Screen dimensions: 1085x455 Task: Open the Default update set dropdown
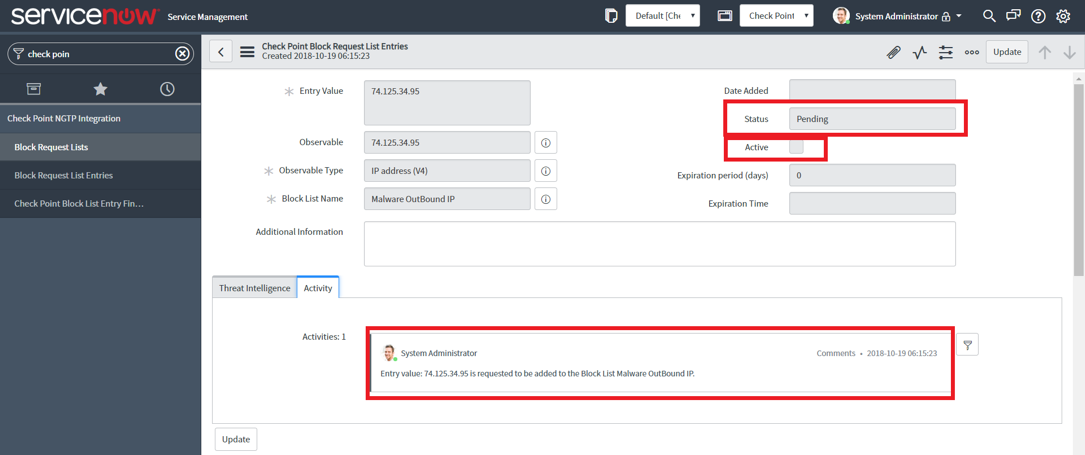(663, 16)
